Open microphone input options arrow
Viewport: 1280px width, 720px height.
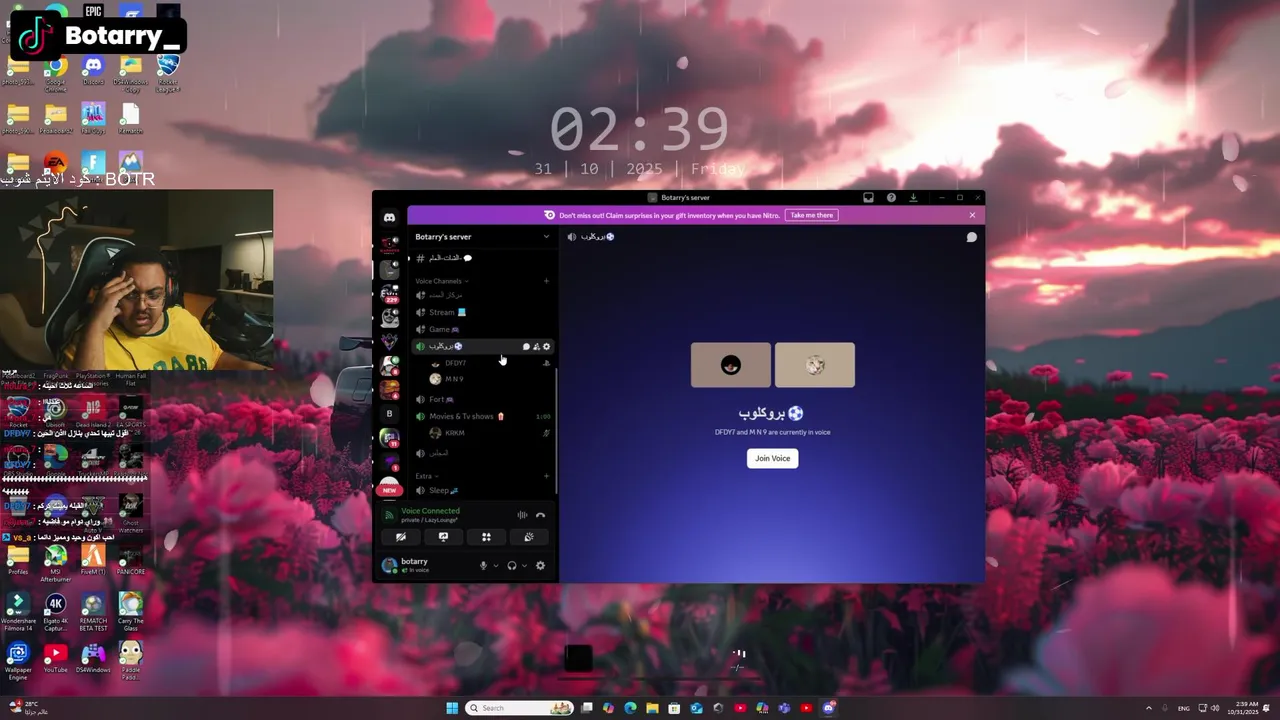[x=496, y=565]
